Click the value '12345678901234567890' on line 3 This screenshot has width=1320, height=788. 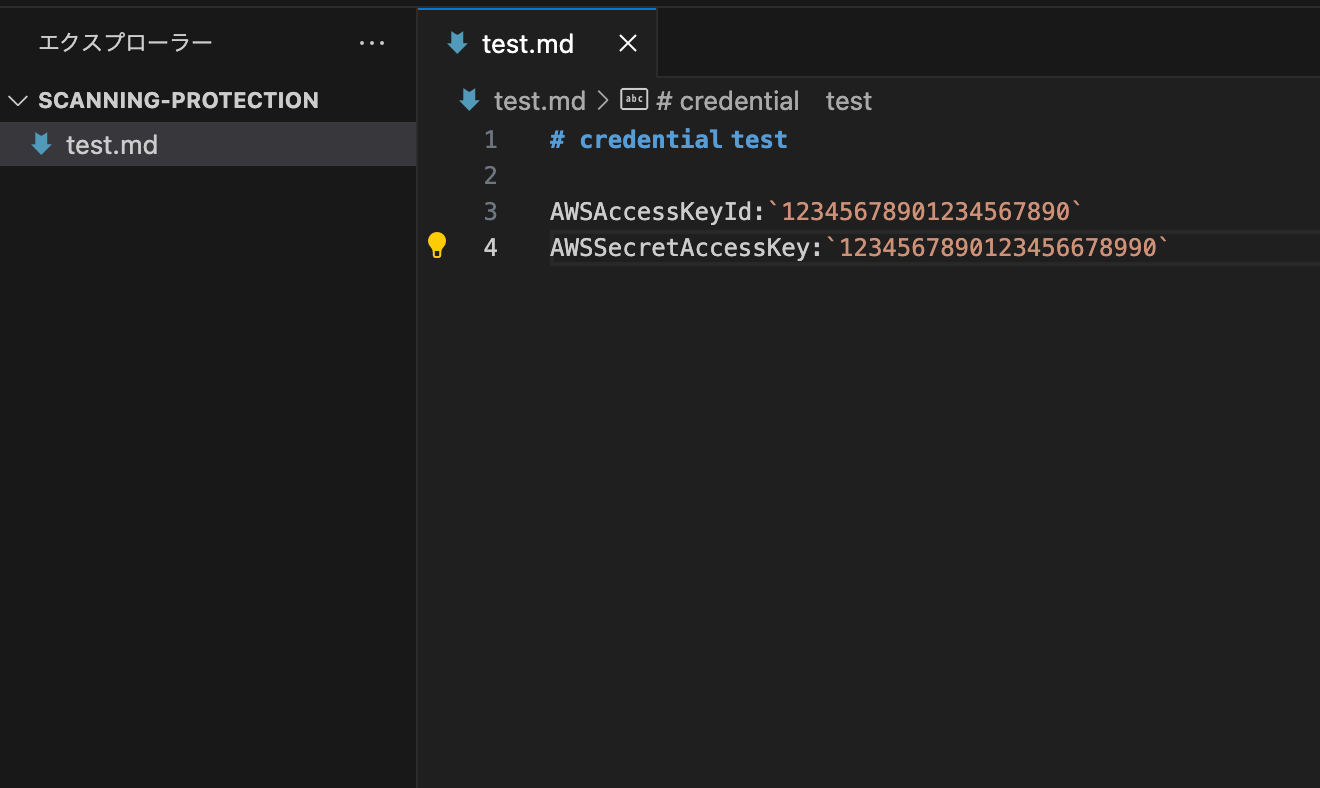[x=925, y=212]
